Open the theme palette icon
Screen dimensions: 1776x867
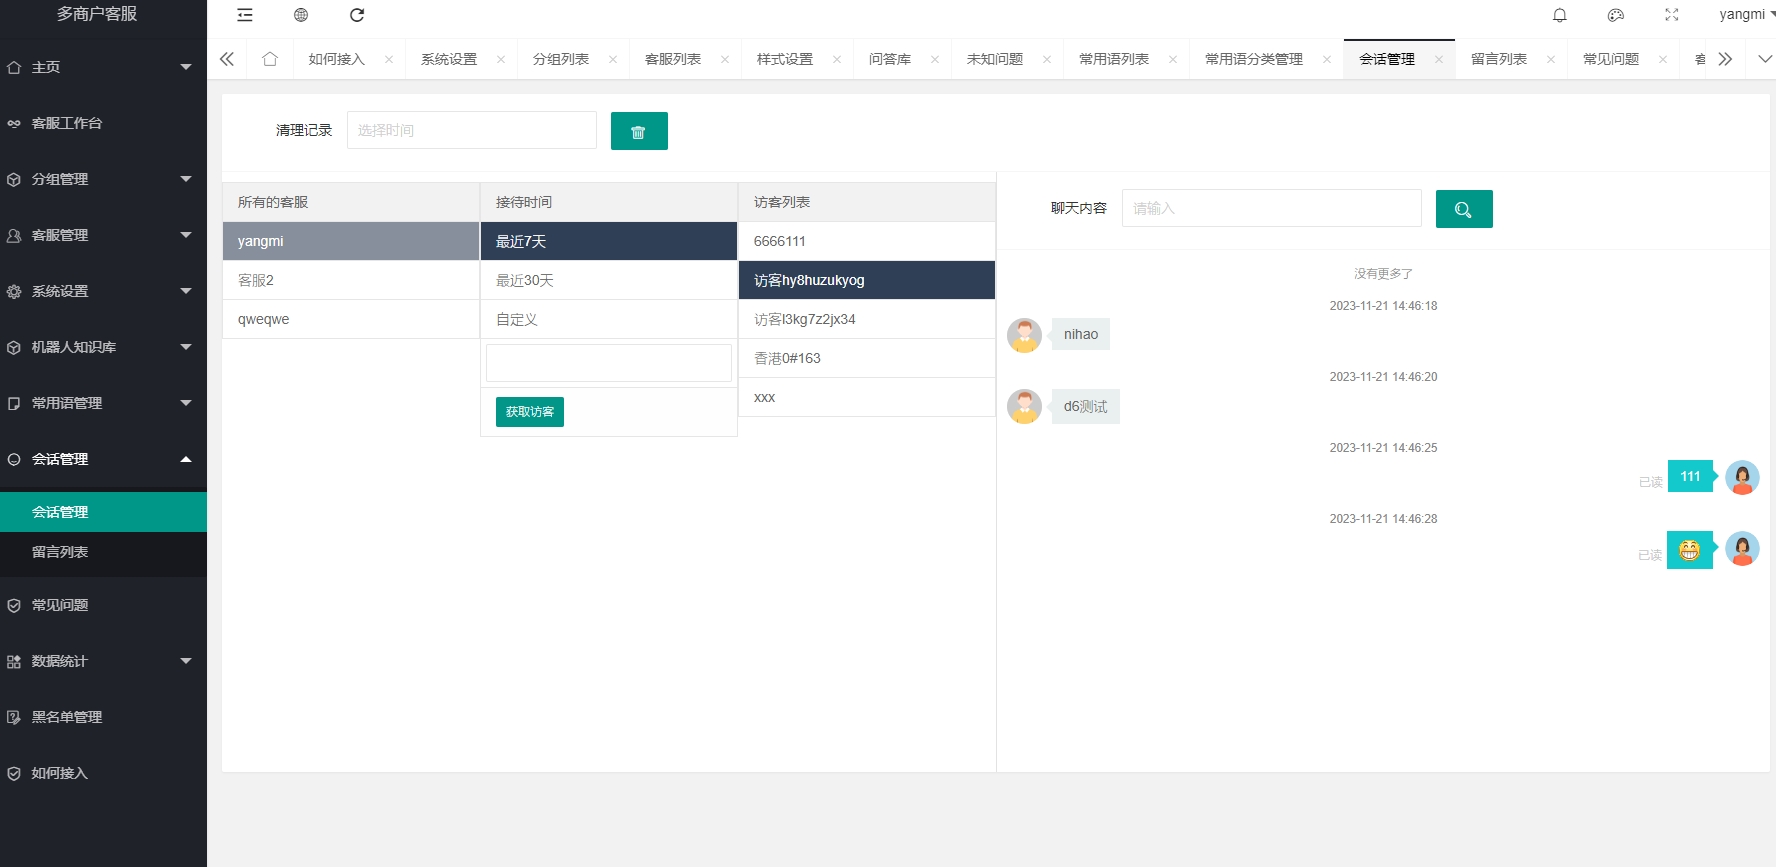pyautogui.click(x=1616, y=15)
